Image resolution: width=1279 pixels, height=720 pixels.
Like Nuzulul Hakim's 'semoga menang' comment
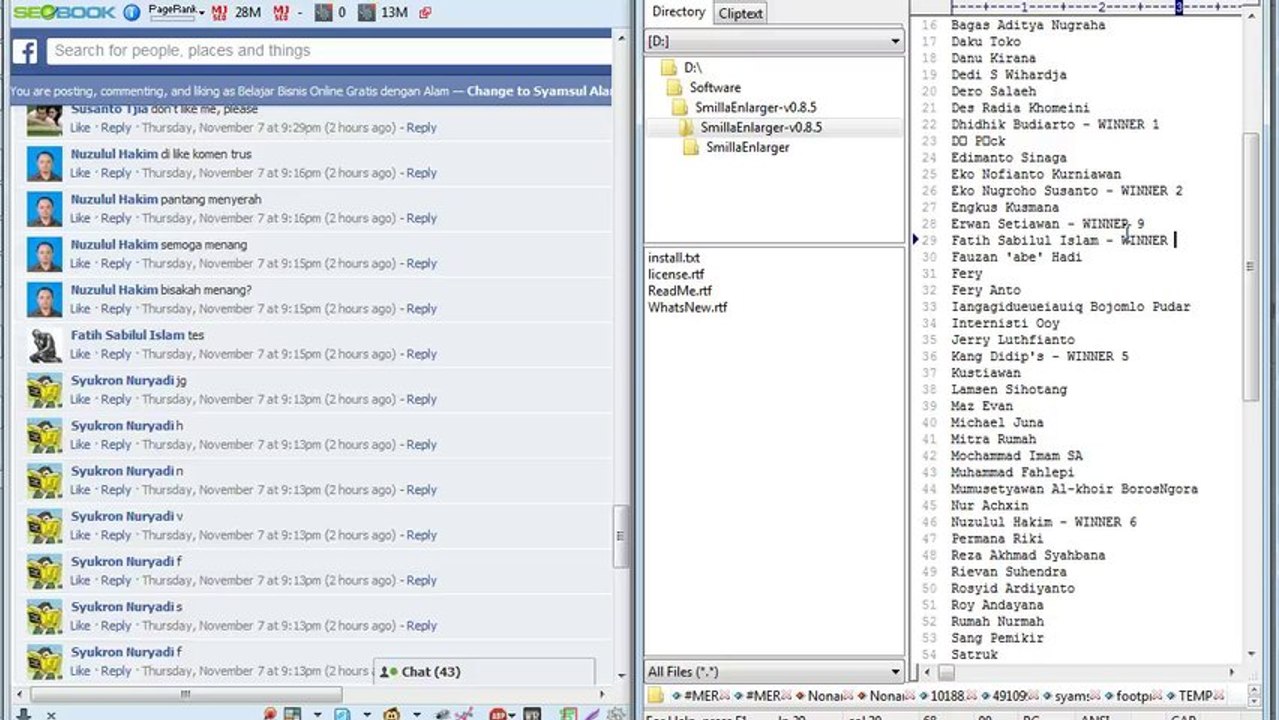click(80, 263)
